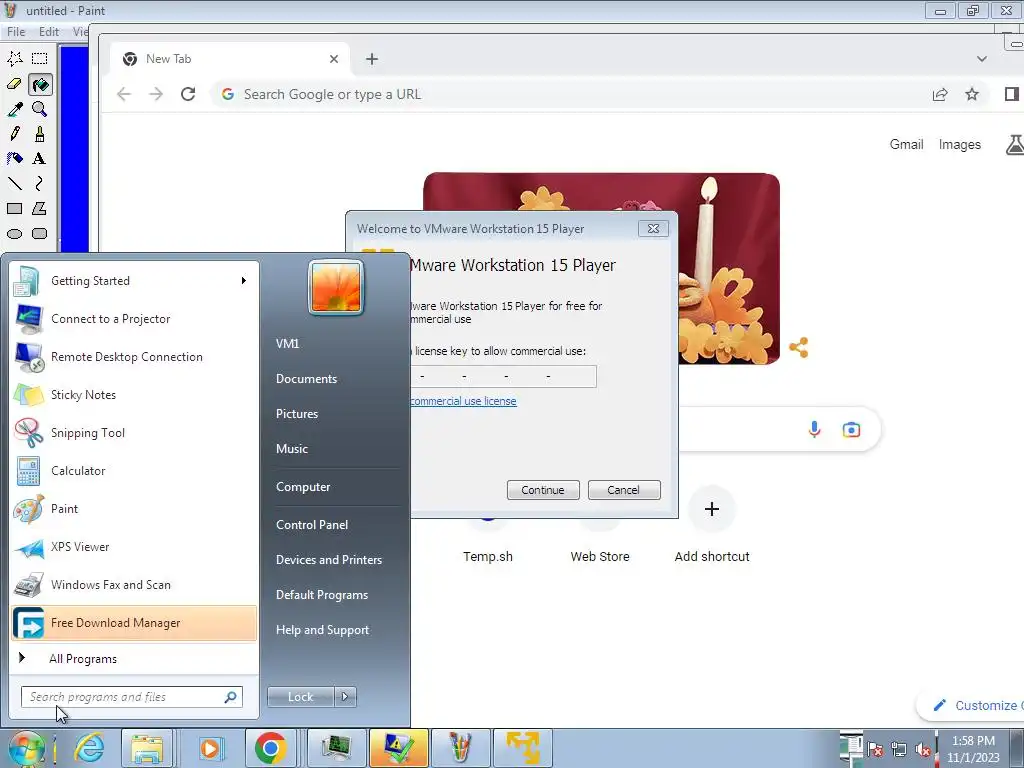Open Internet Explorer from the taskbar
Image resolution: width=1024 pixels, height=768 pixels.
tap(89, 748)
